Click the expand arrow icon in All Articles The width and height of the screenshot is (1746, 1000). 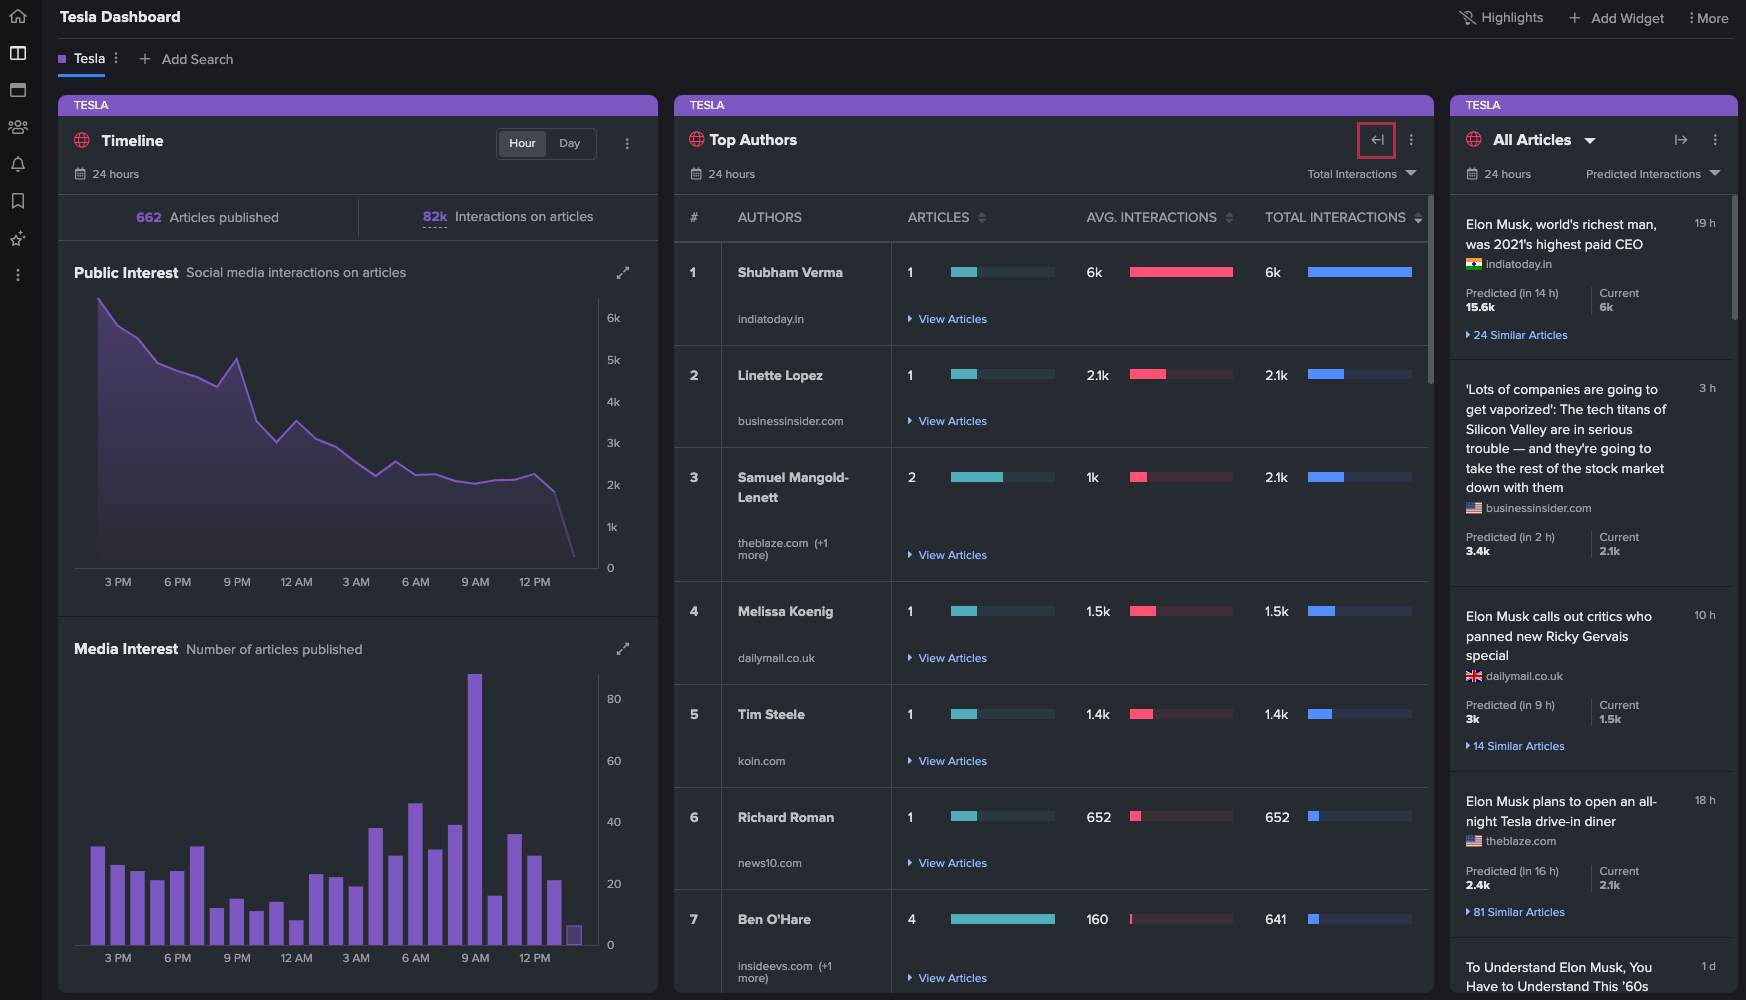pyautogui.click(x=1681, y=140)
